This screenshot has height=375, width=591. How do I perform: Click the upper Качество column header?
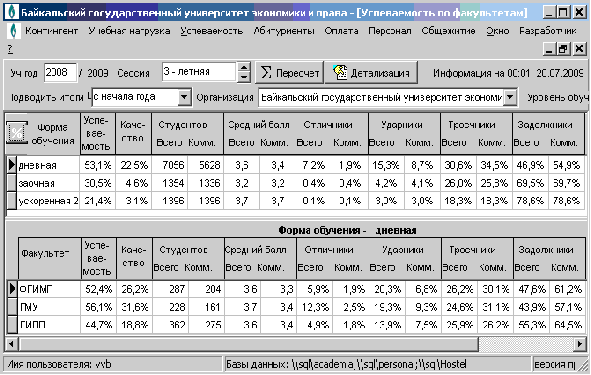[x=134, y=133]
